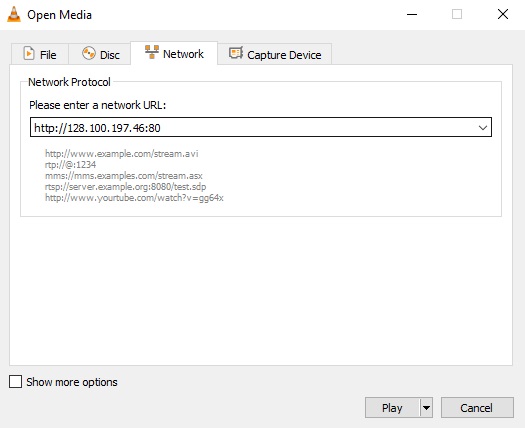Click the Play button
Screen dimensions: 525x428
[392, 408]
